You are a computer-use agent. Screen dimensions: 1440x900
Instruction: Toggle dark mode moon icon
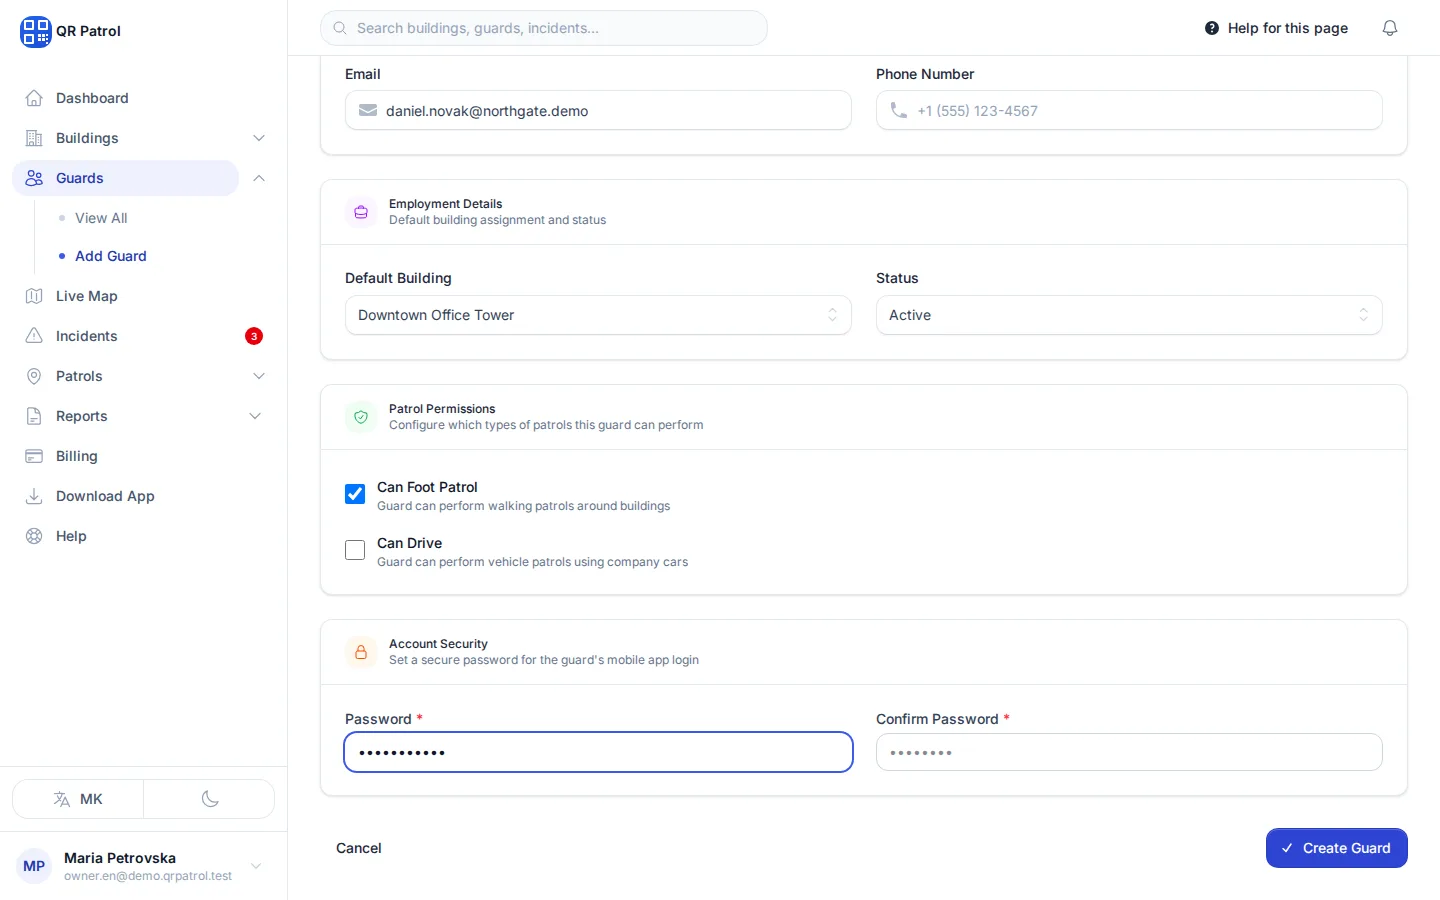[210, 799]
